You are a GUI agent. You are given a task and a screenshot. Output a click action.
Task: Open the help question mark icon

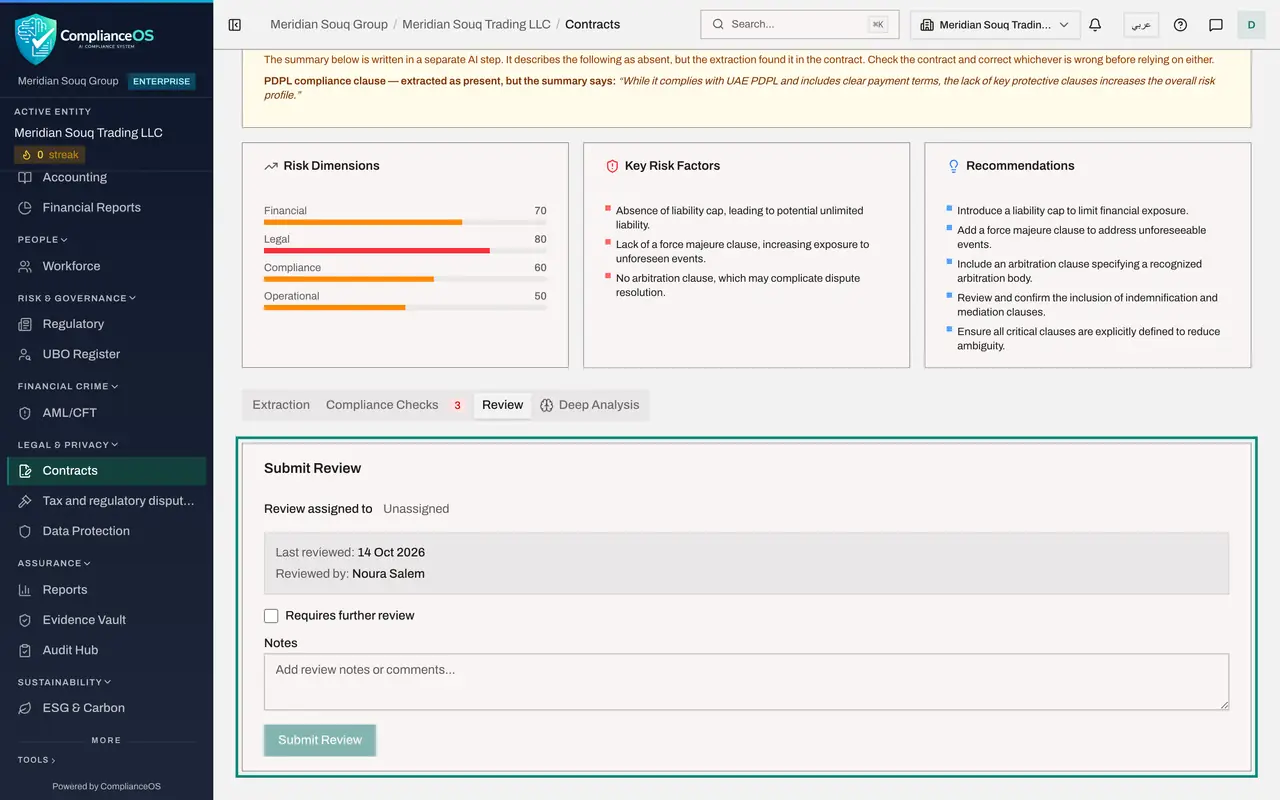click(x=1180, y=25)
